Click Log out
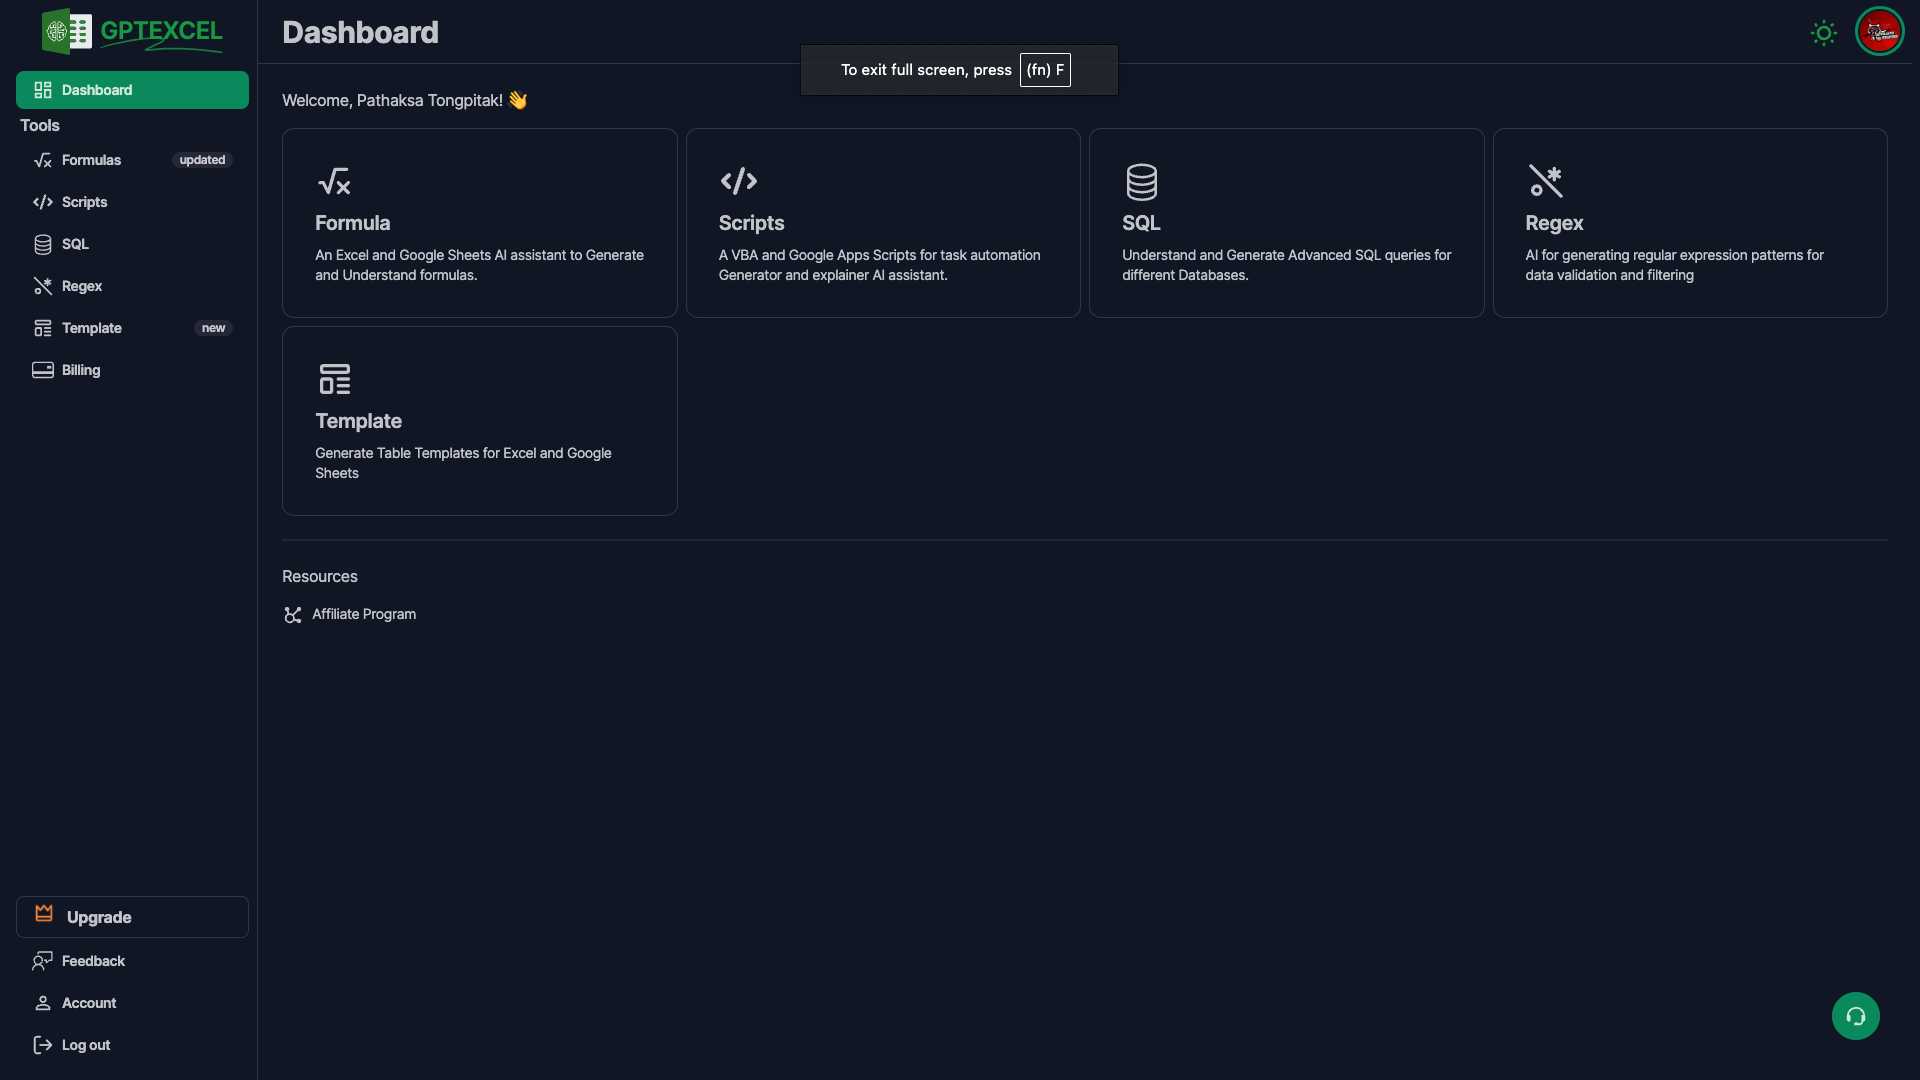The width and height of the screenshot is (1920, 1080). [85, 1045]
